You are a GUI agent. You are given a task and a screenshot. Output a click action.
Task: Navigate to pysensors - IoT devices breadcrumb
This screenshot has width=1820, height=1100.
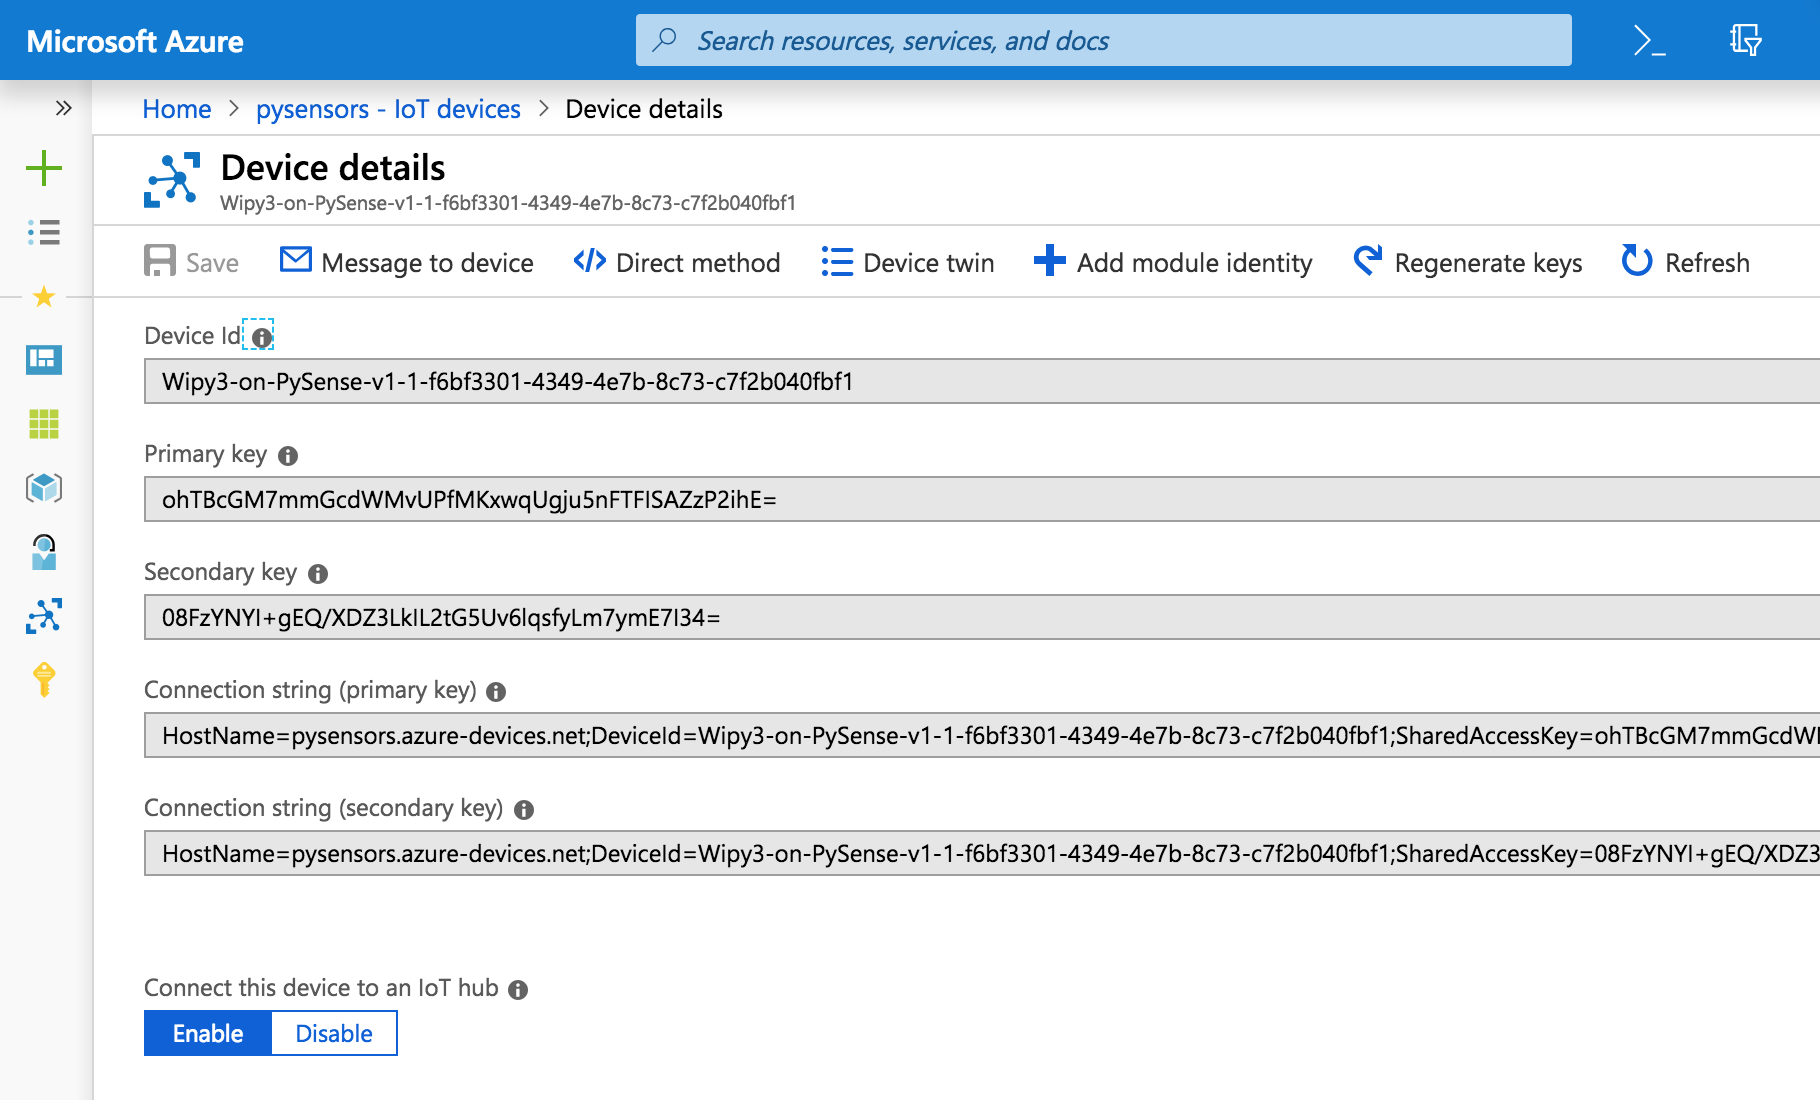[x=389, y=109]
